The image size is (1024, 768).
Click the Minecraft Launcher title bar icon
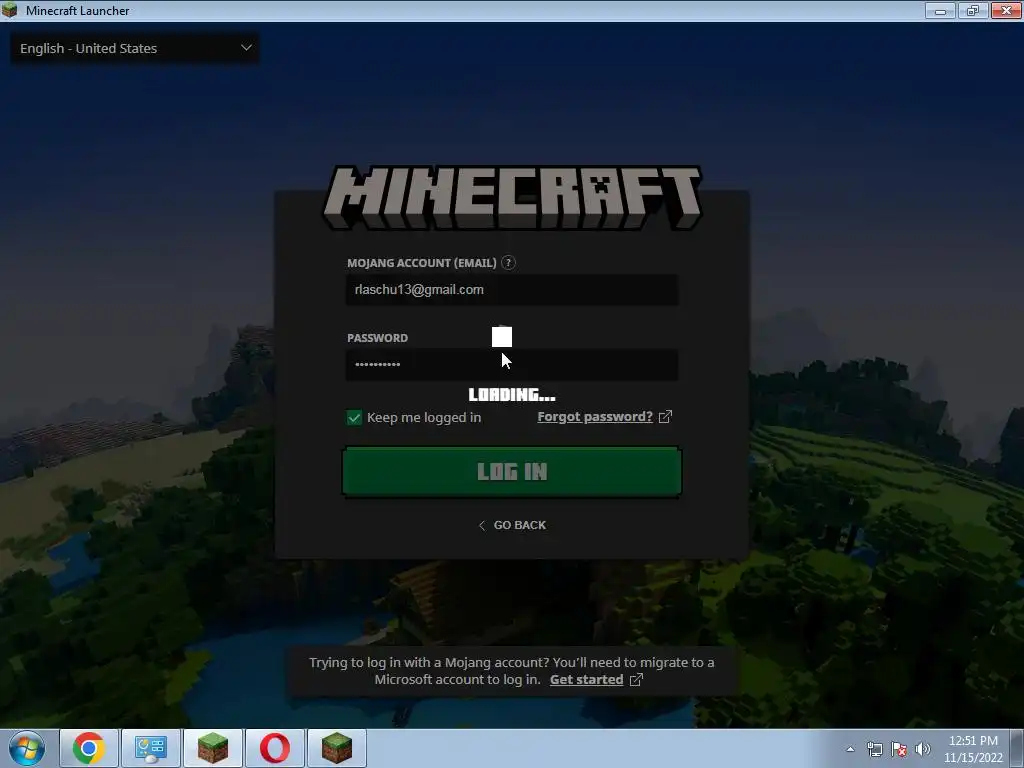click(9, 10)
